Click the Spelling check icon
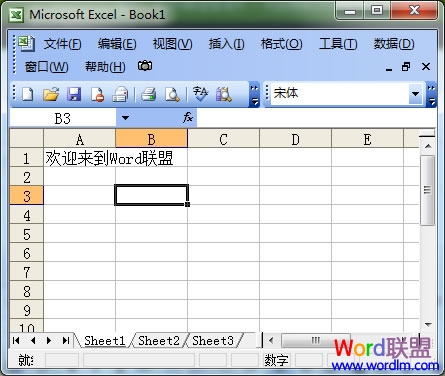The image size is (445, 376). [200, 94]
